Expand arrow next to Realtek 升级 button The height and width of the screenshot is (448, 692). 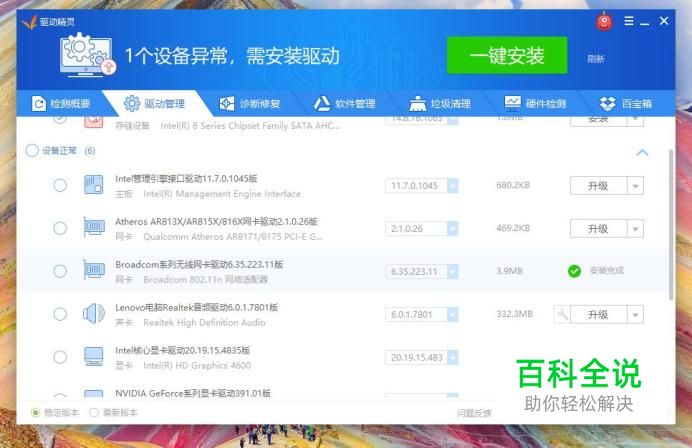[x=636, y=315]
